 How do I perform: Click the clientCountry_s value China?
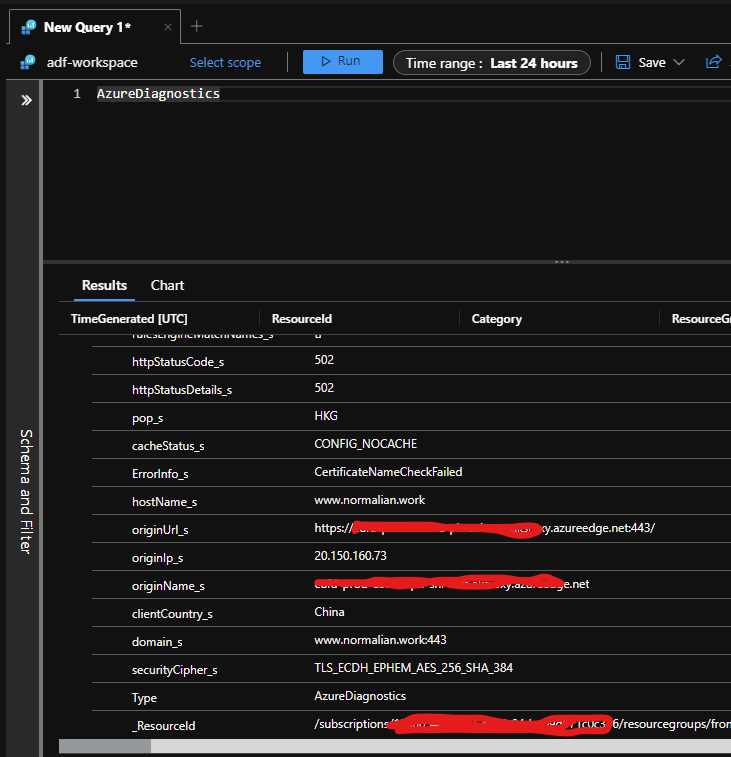point(329,612)
